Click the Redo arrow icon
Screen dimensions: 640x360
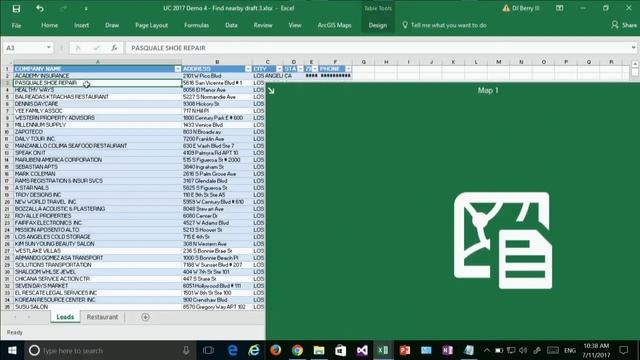[63, 8]
